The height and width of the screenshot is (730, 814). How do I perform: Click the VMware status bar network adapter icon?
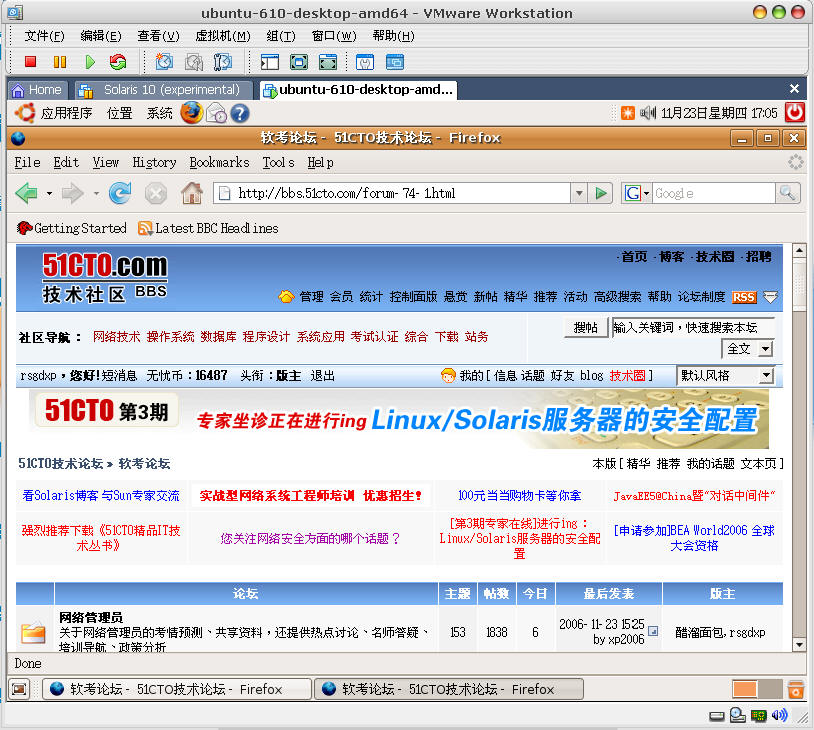point(758,716)
